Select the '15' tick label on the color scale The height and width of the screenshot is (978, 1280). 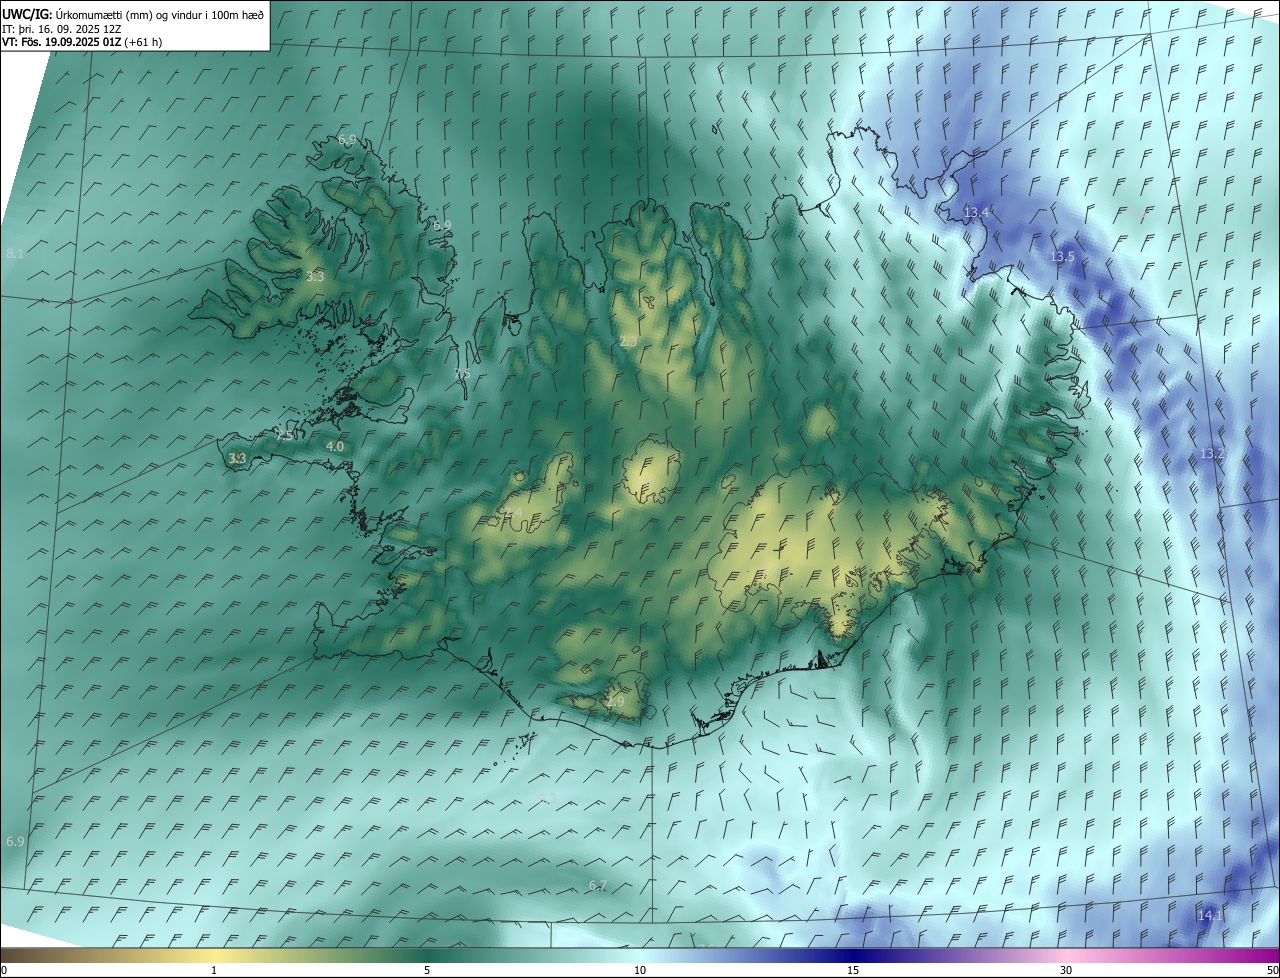coord(853,970)
